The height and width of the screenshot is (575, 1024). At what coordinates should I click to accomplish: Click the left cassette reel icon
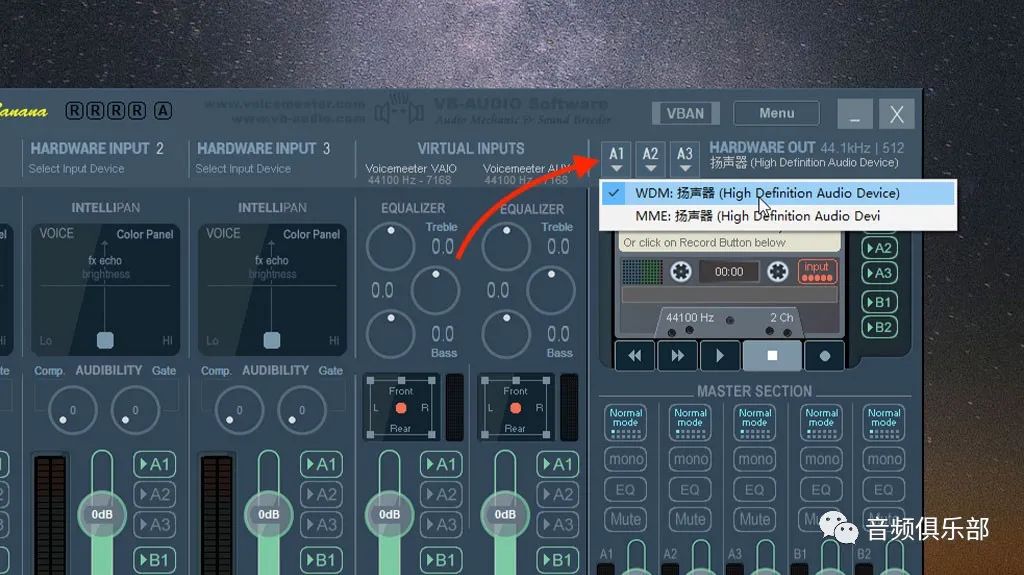point(680,271)
